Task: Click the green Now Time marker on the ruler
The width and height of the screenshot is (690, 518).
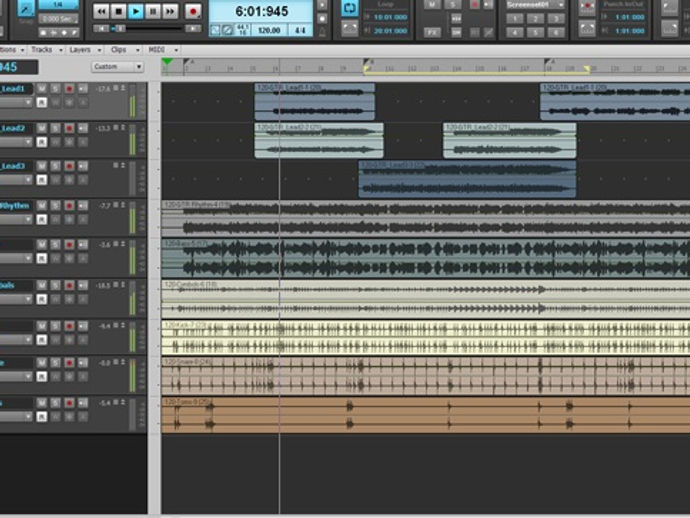Action: 167,61
